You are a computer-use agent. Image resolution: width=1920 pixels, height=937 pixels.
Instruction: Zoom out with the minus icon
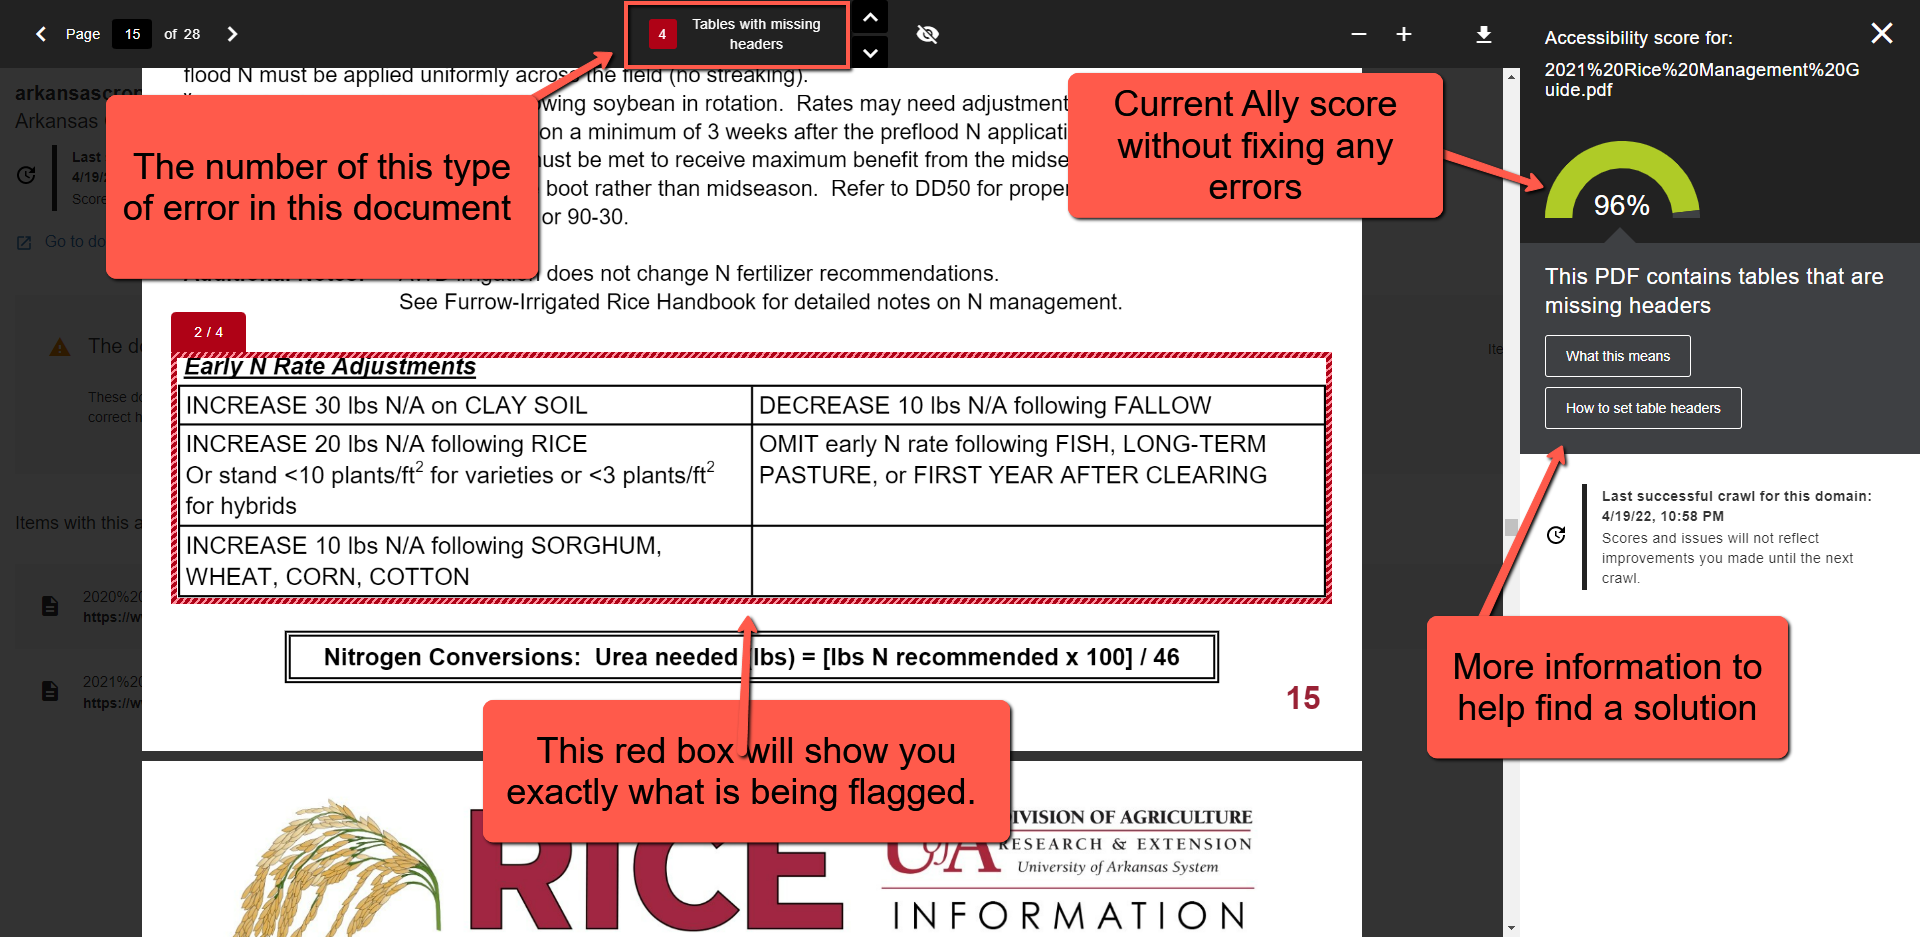click(x=1358, y=34)
